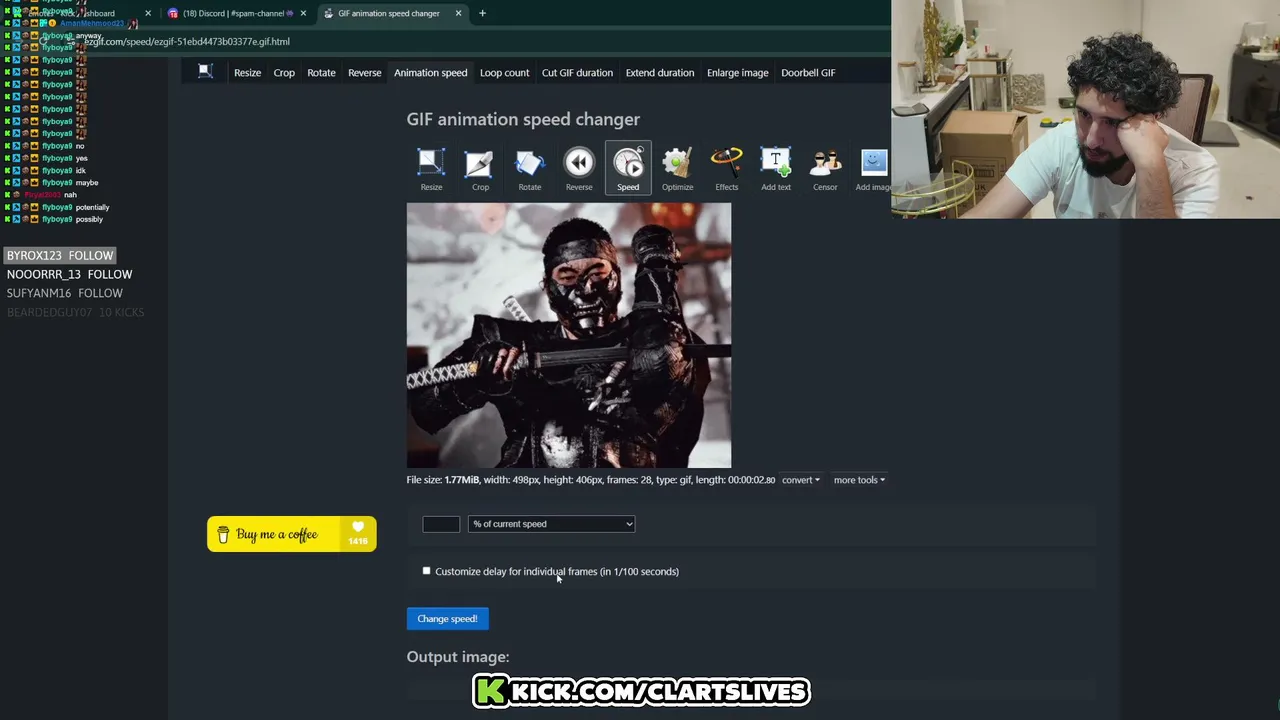
Task: Open Reverse in the top menu bar
Action: [x=364, y=72]
